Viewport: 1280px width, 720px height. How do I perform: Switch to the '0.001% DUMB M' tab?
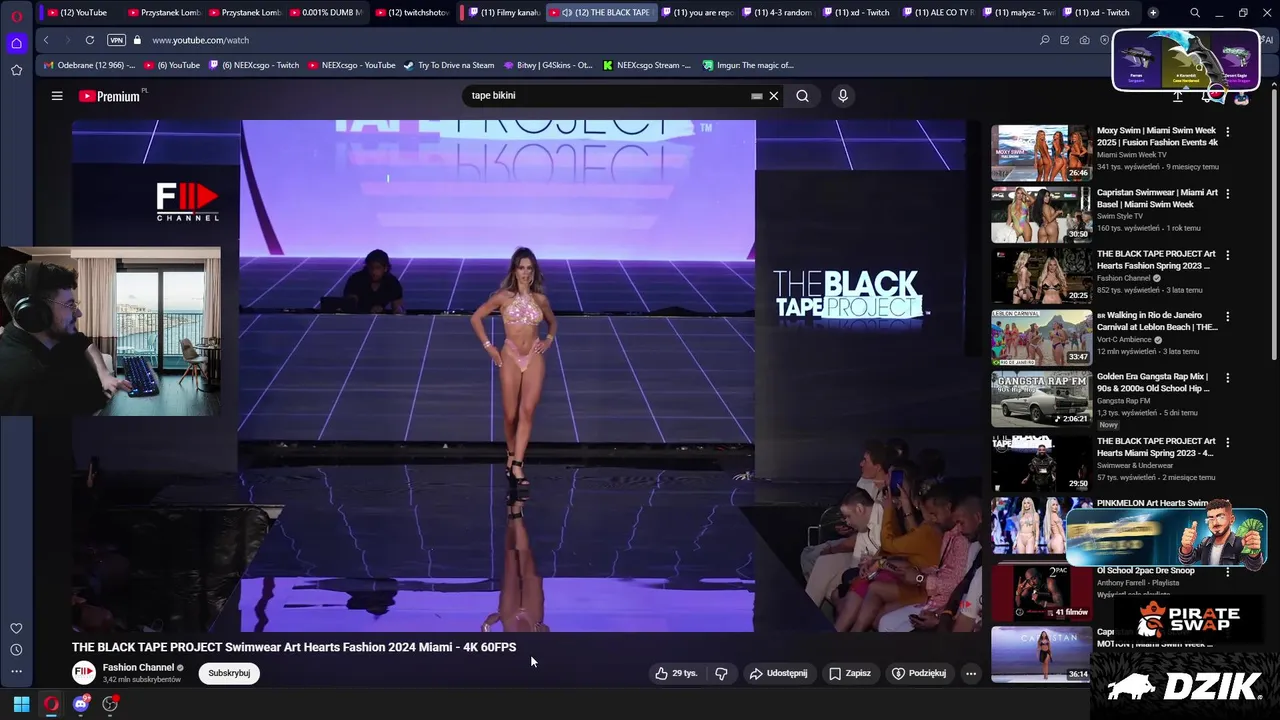point(325,13)
